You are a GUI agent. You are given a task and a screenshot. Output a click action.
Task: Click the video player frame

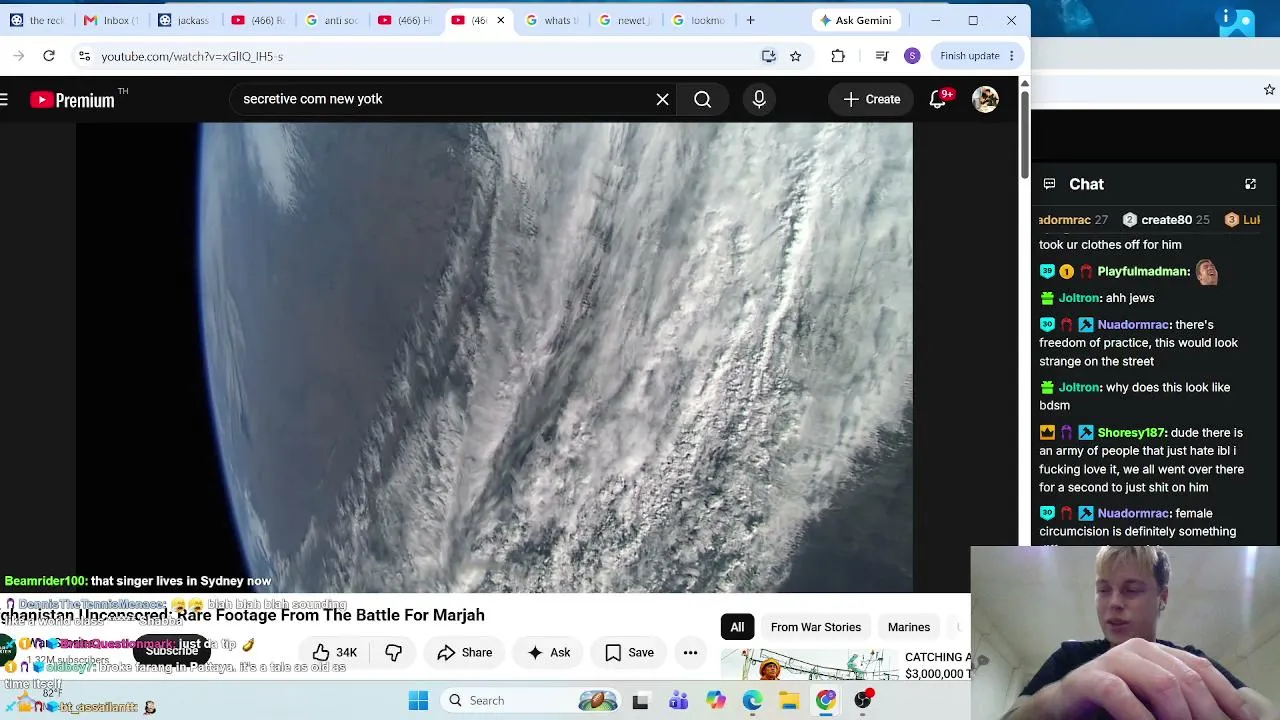pyautogui.click(x=494, y=358)
